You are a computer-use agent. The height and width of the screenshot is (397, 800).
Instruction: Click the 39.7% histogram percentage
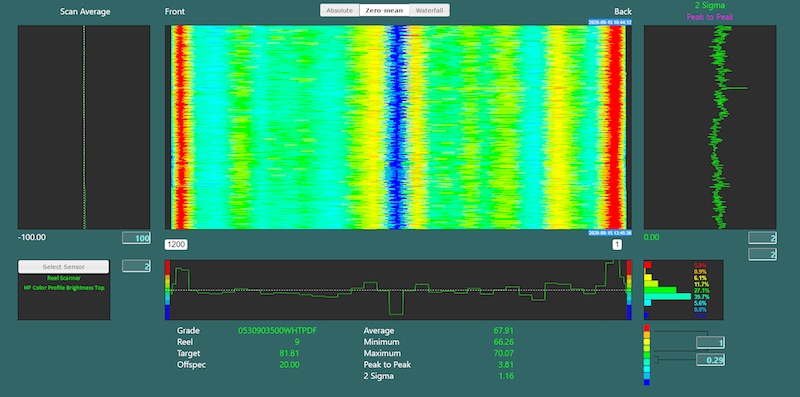pos(702,296)
